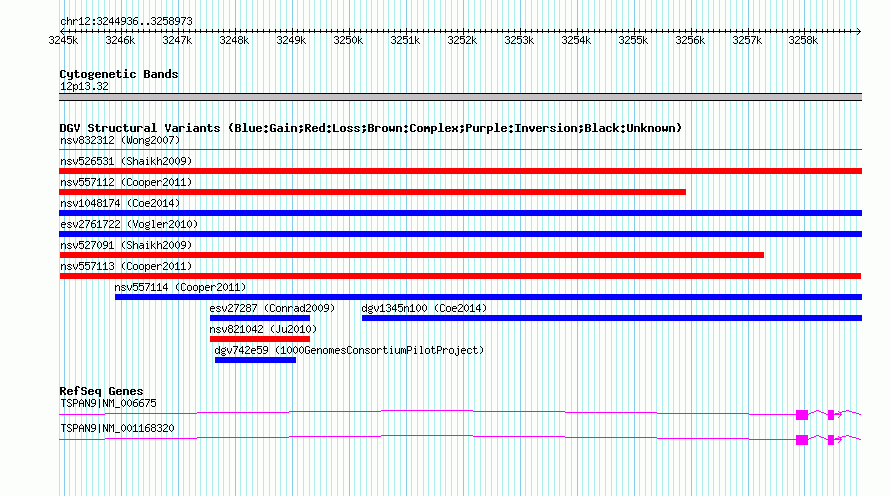The width and height of the screenshot is (890, 496).
Task: Select the red bar under nsv557112
Action: tap(372, 192)
